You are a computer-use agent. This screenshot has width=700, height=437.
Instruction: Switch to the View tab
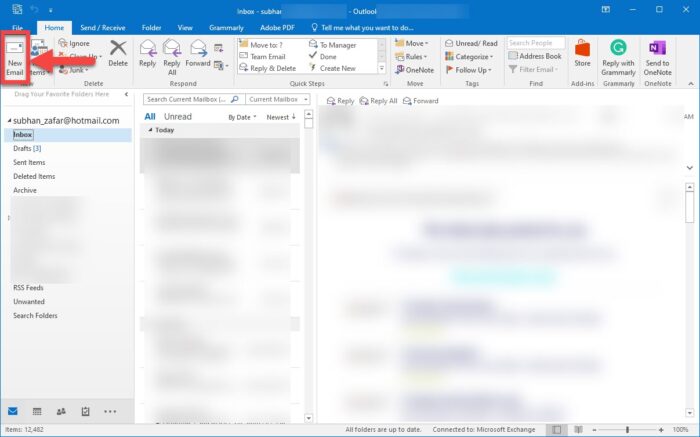pyautogui.click(x=185, y=28)
